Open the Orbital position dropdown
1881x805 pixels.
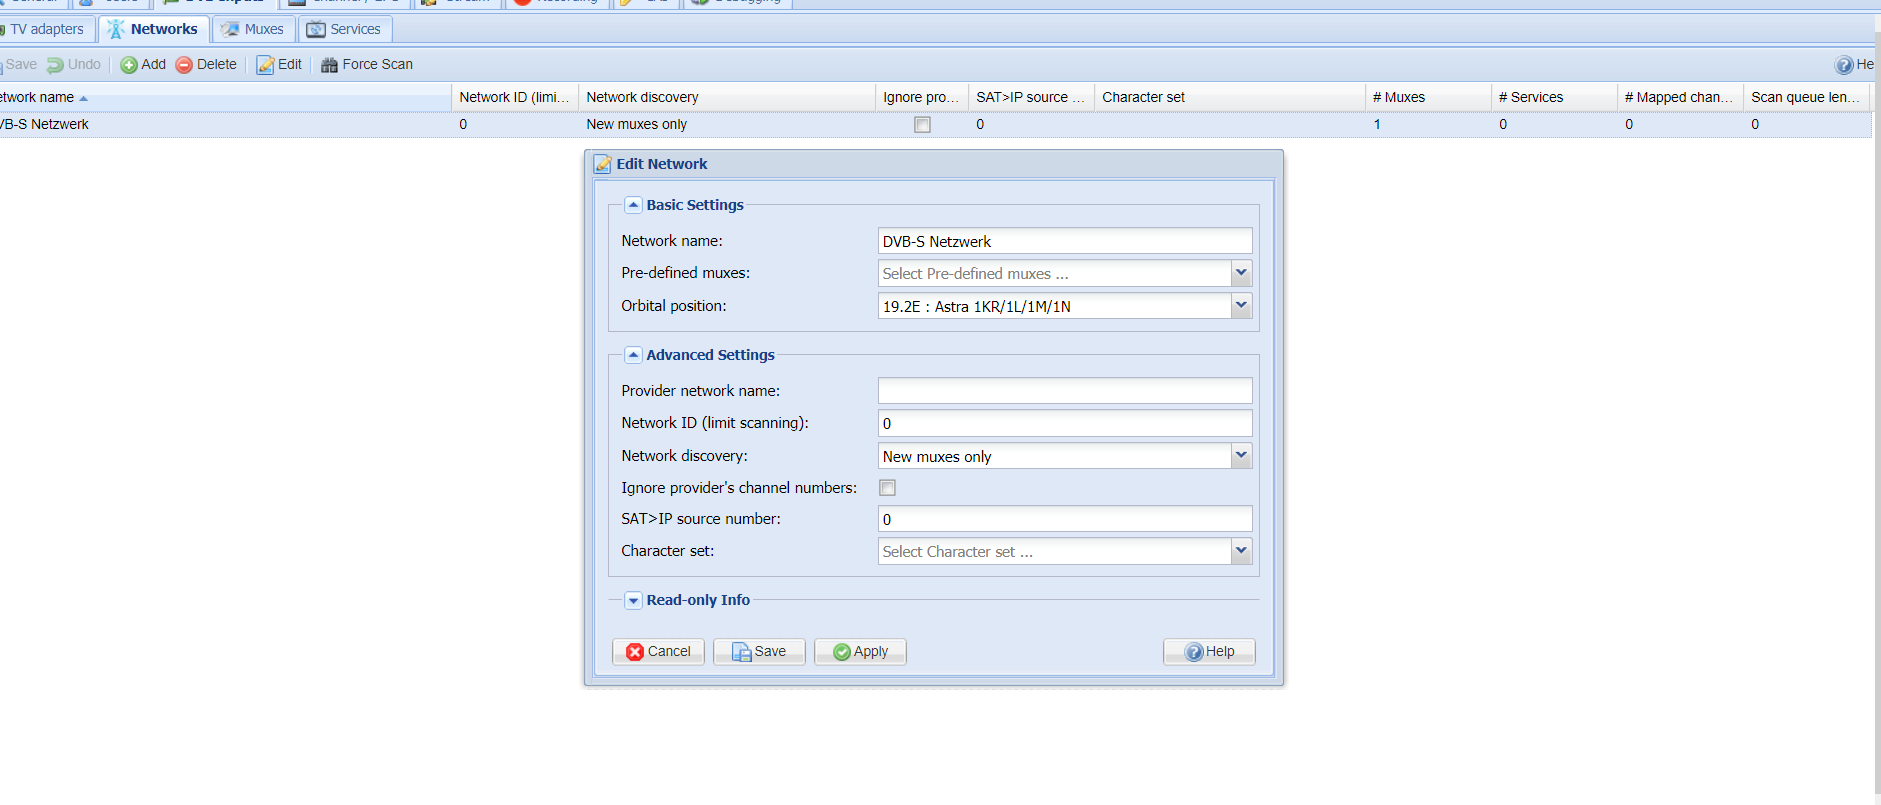click(1241, 306)
